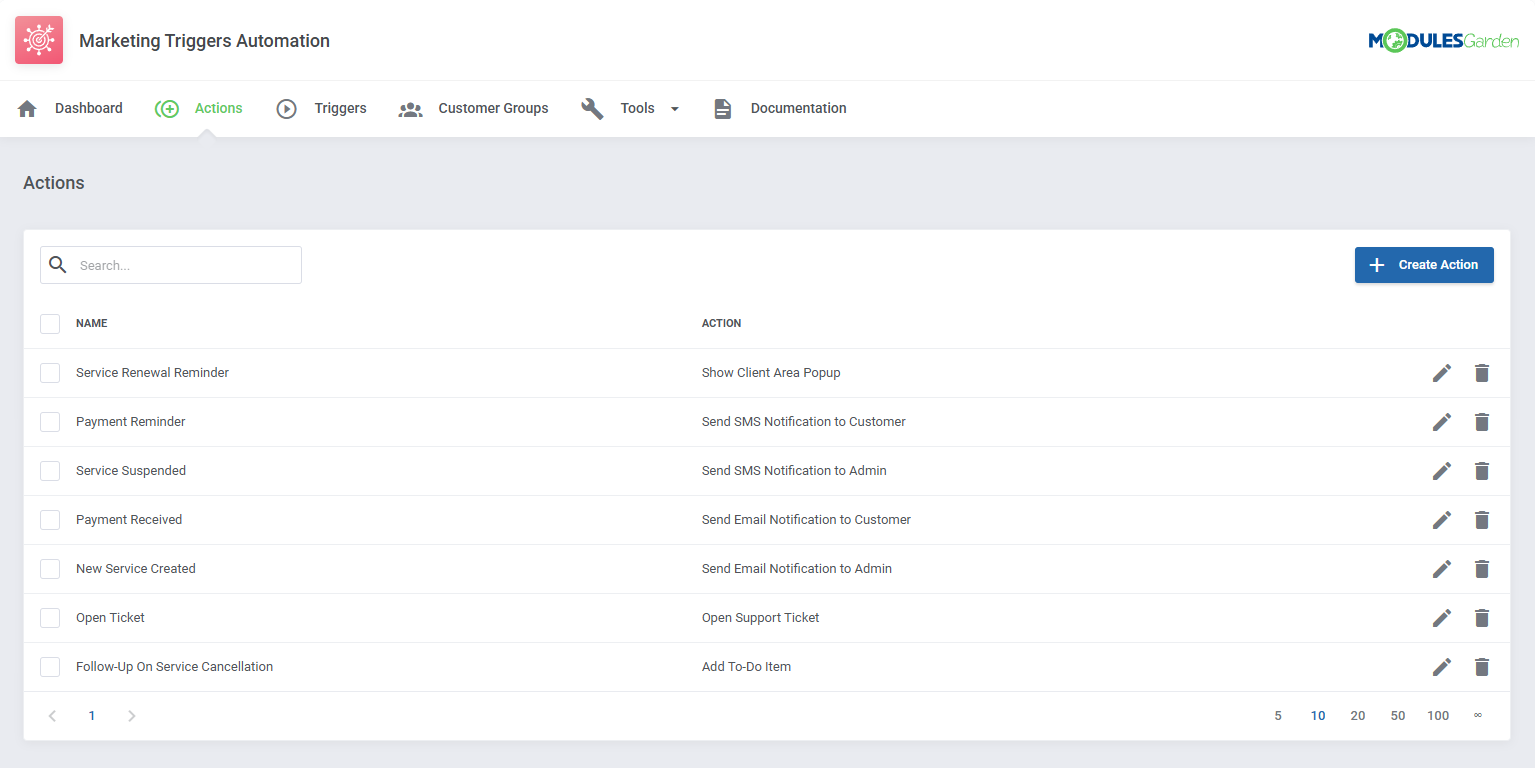The height and width of the screenshot is (768, 1535).
Task: Set page size to 100 entries
Action: (x=1438, y=715)
